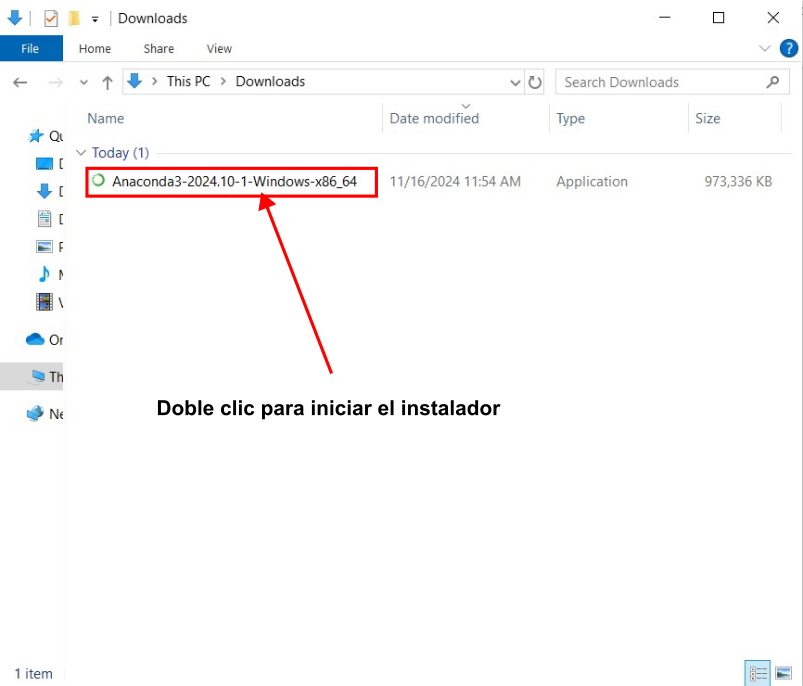Switch to Details view in status bar
This screenshot has width=803, height=686.
[757, 673]
